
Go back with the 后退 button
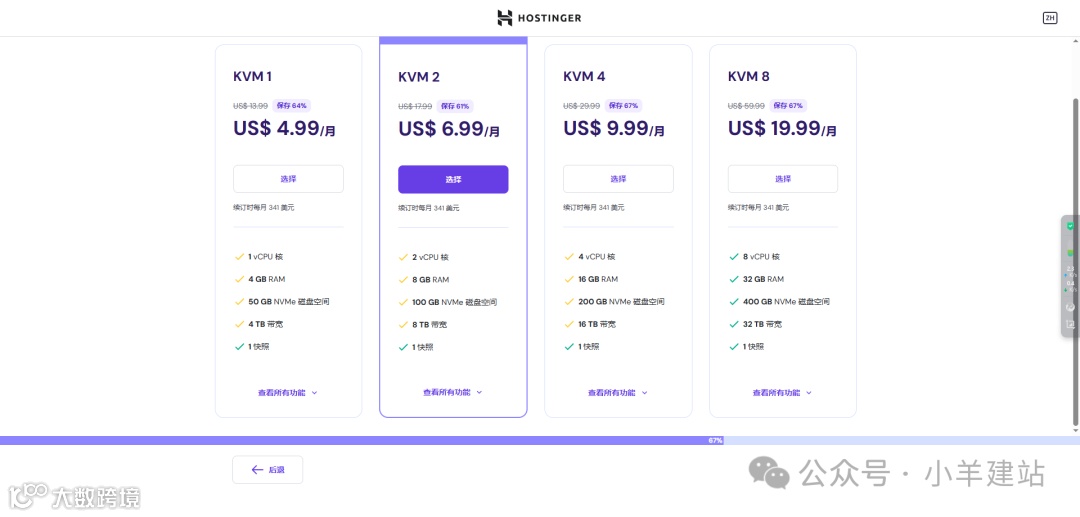(x=267, y=469)
